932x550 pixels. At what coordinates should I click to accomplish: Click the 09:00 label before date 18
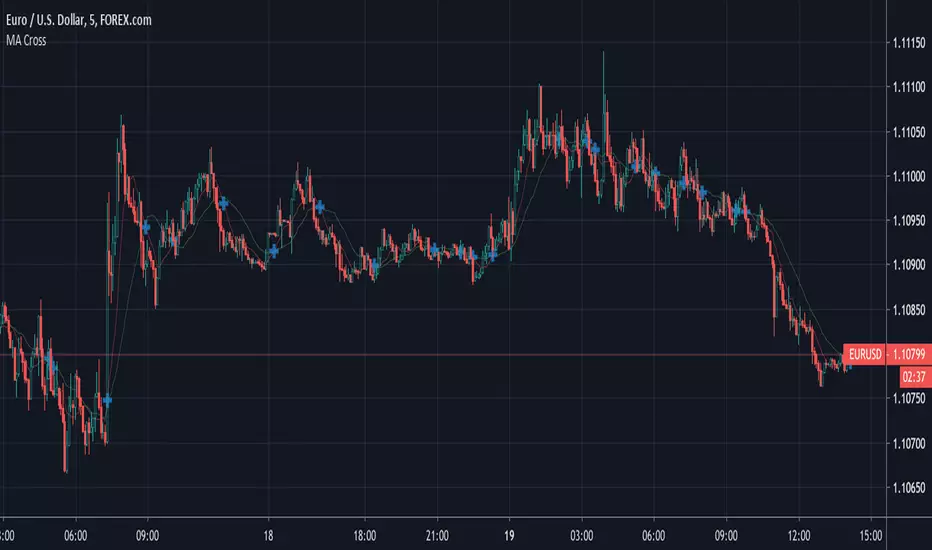[147, 536]
